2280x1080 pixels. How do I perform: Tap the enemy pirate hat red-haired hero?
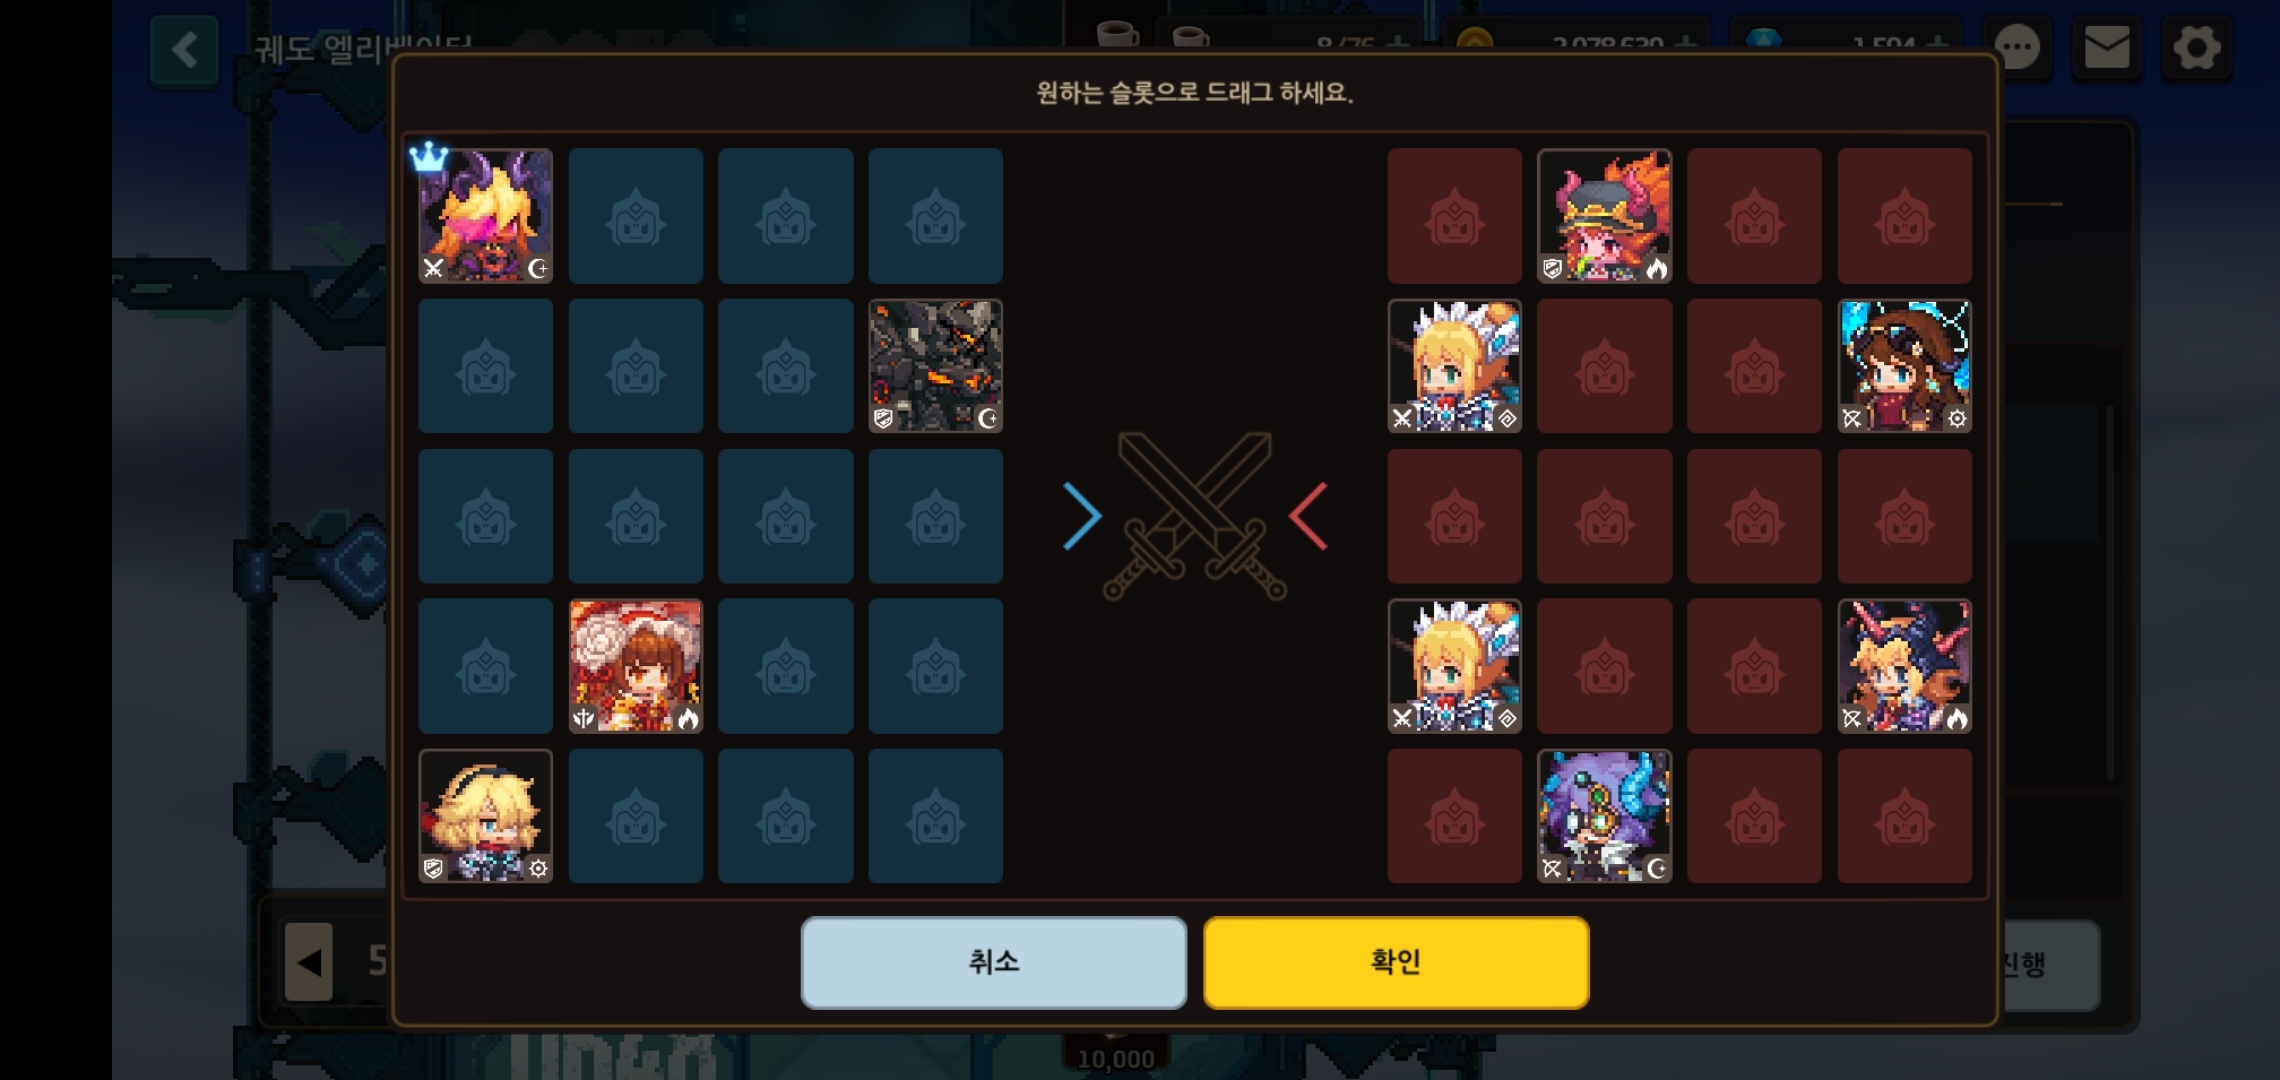click(1604, 216)
